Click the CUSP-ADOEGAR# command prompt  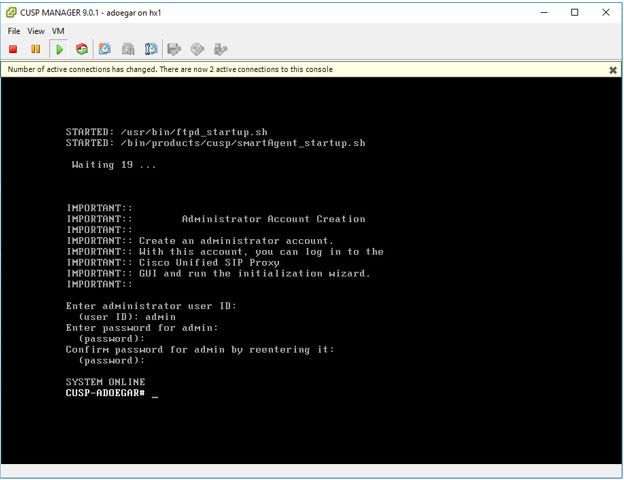pyautogui.click(x=105, y=393)
